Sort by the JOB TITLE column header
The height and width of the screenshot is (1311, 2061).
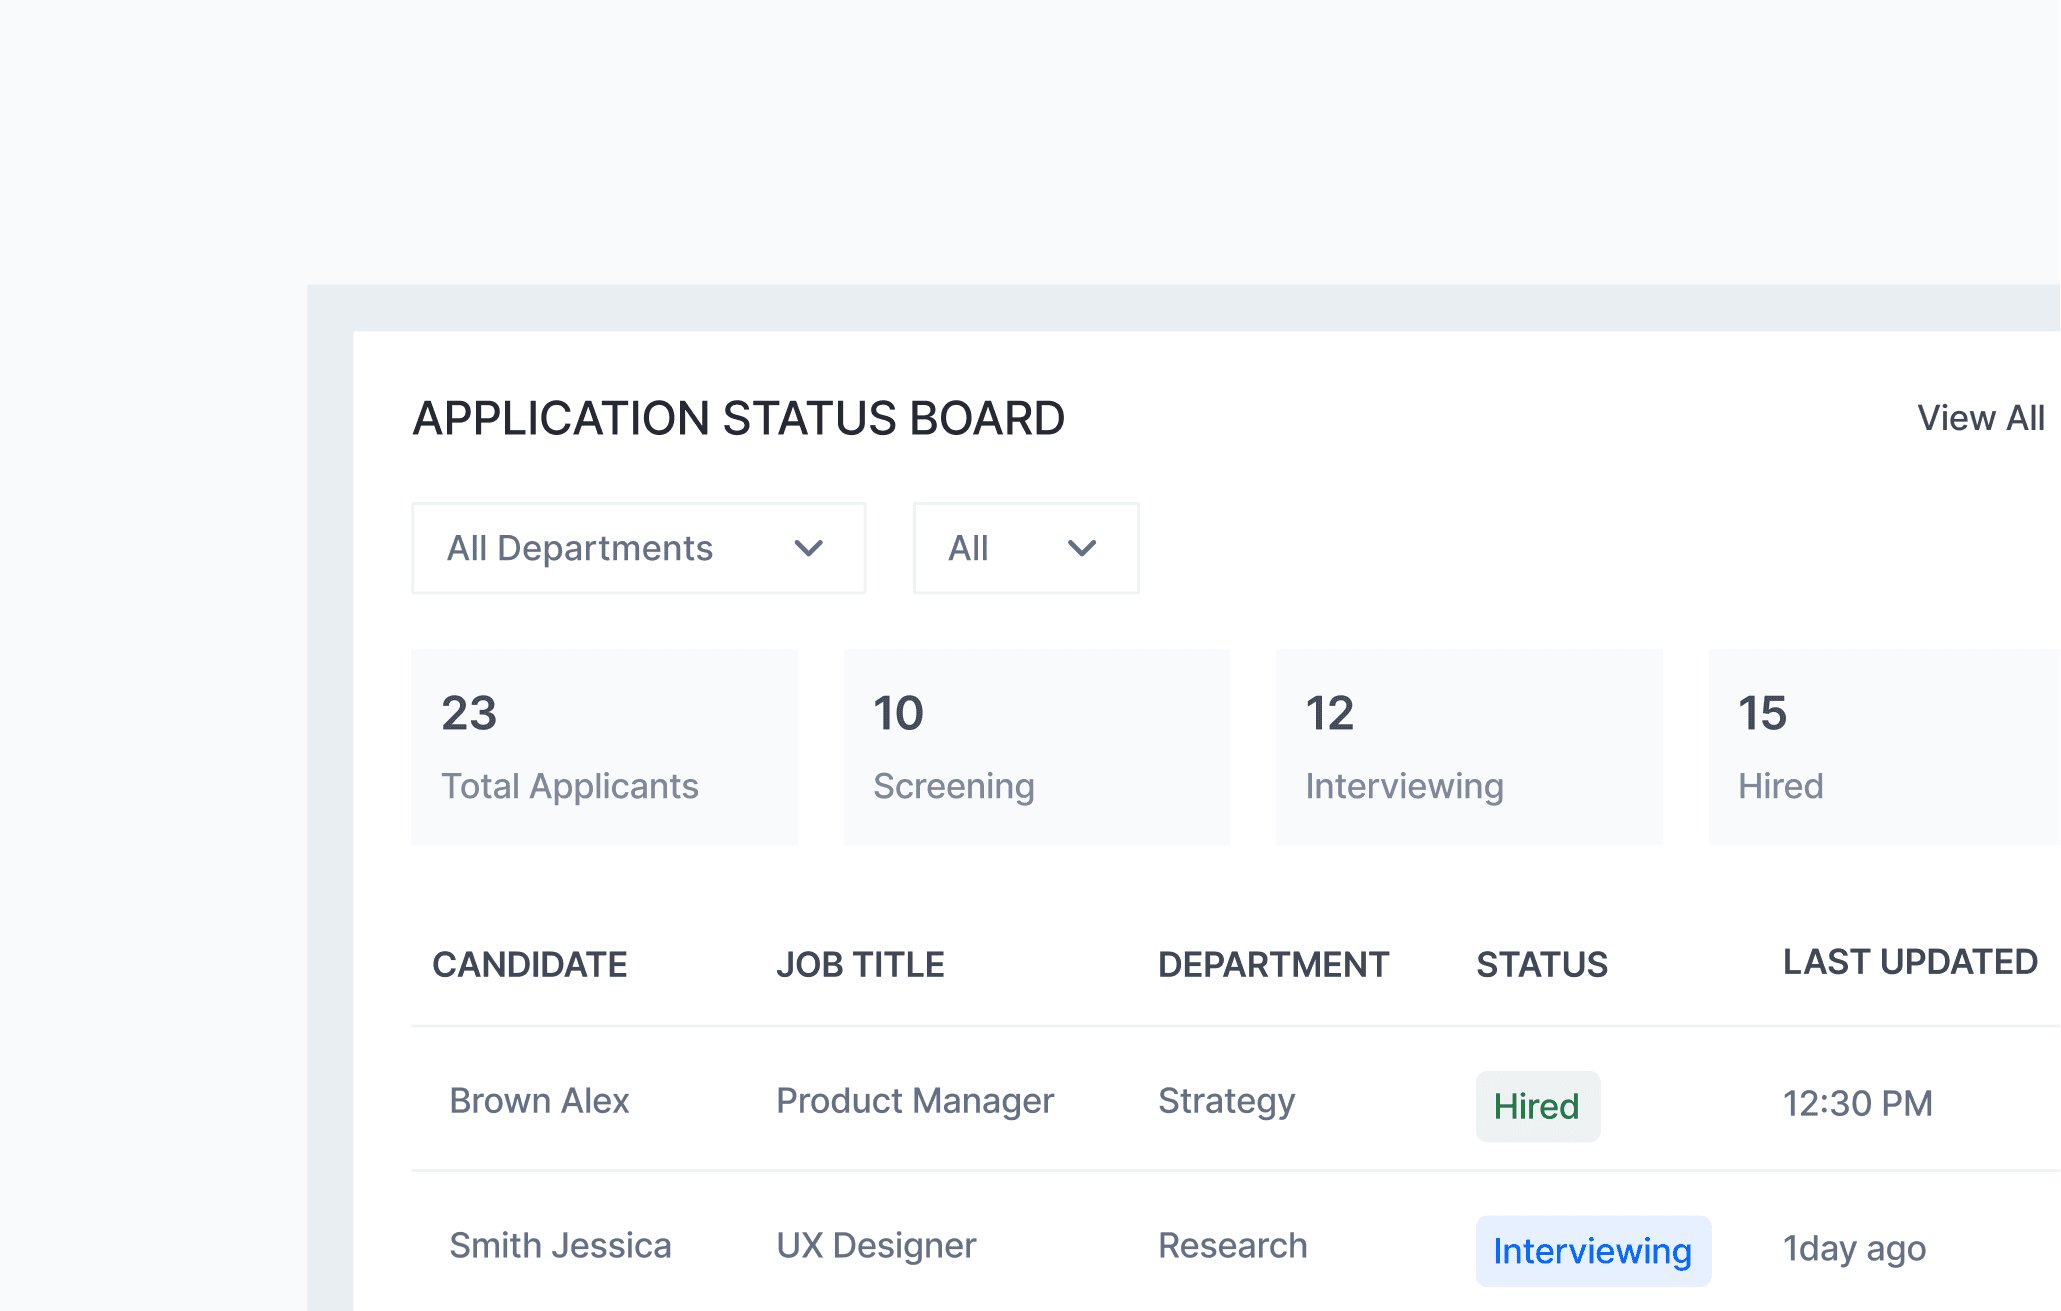point(860,964)
